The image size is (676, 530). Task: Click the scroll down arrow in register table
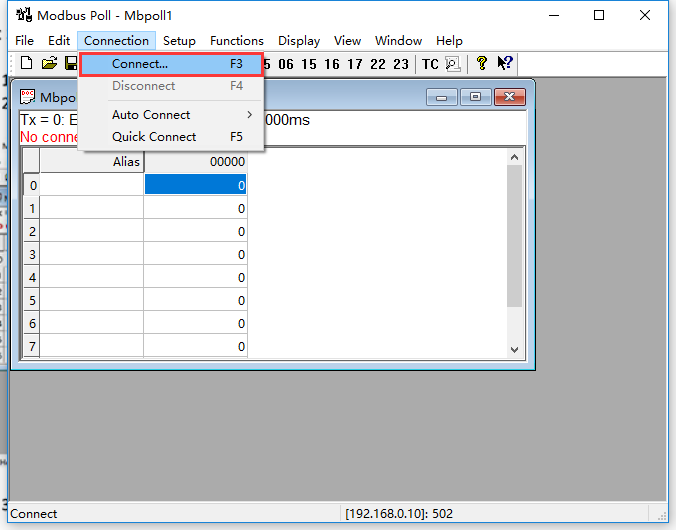(x=515, y=349)
